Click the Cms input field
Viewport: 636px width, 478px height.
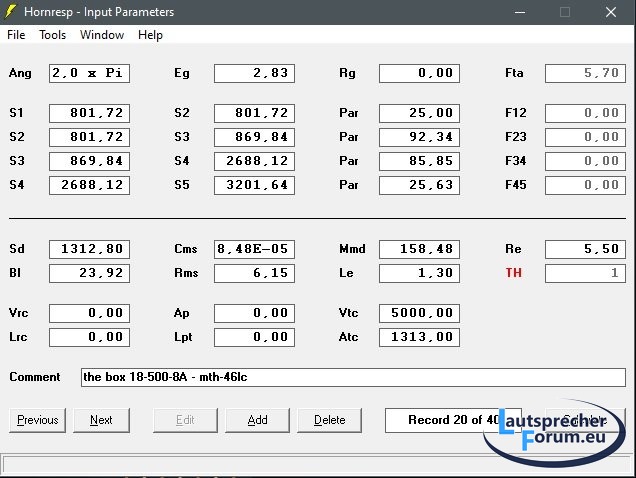point(254,249)
